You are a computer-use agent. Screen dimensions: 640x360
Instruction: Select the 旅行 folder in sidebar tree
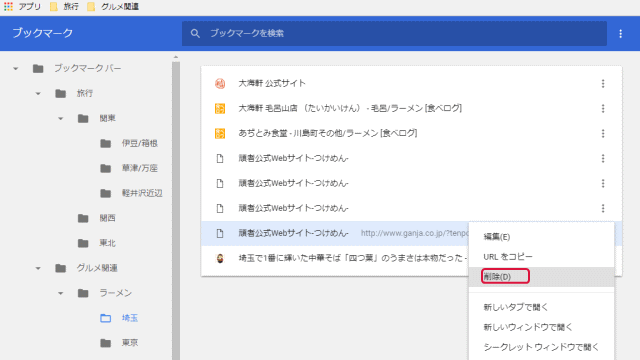[85, 93]
